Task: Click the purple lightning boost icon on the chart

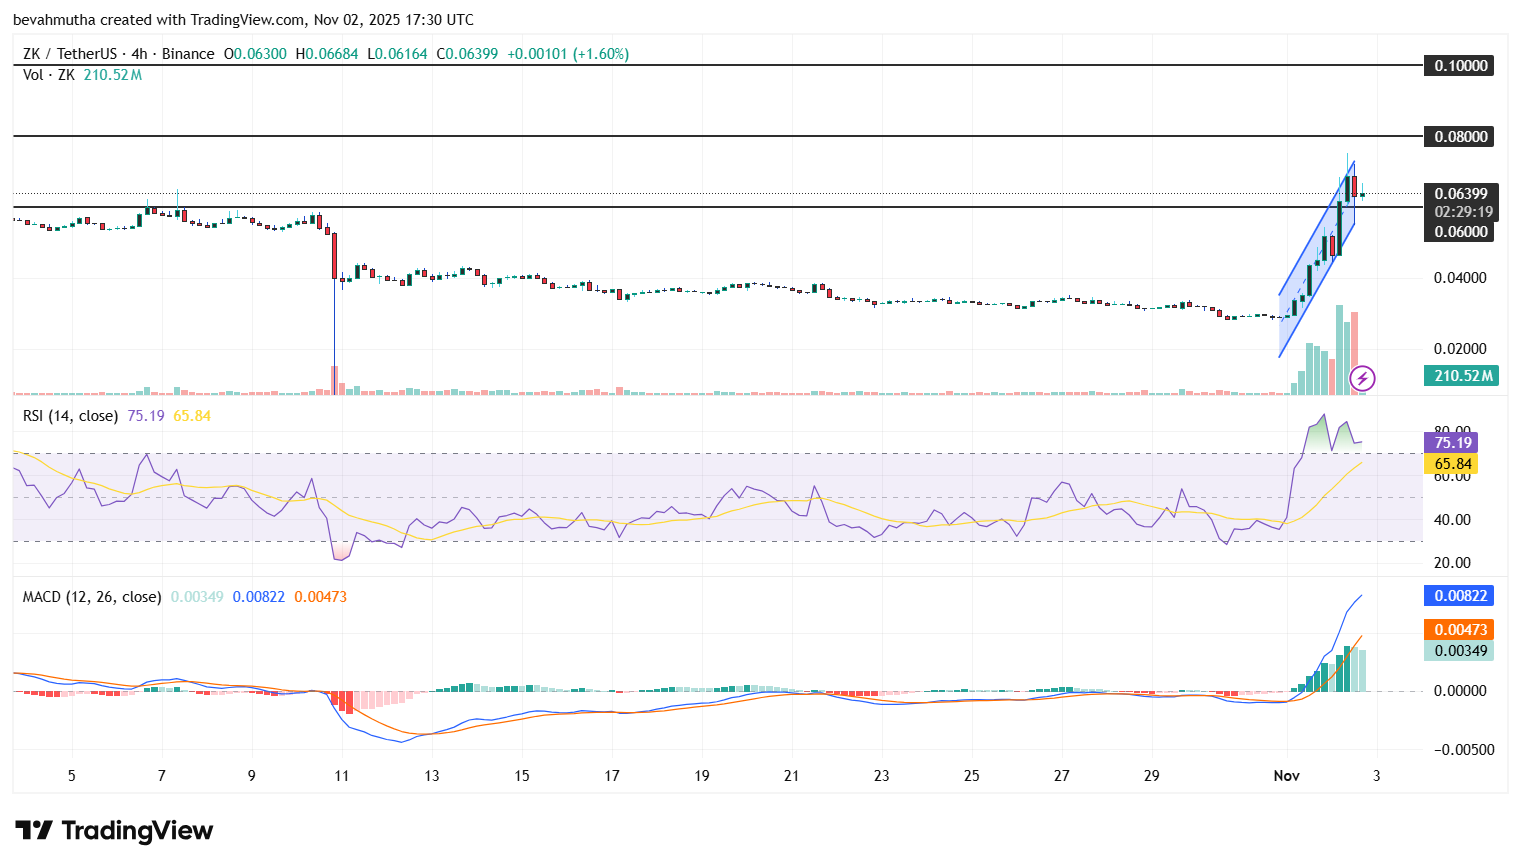Action: pyautogui.click(x=1361, y=376)
